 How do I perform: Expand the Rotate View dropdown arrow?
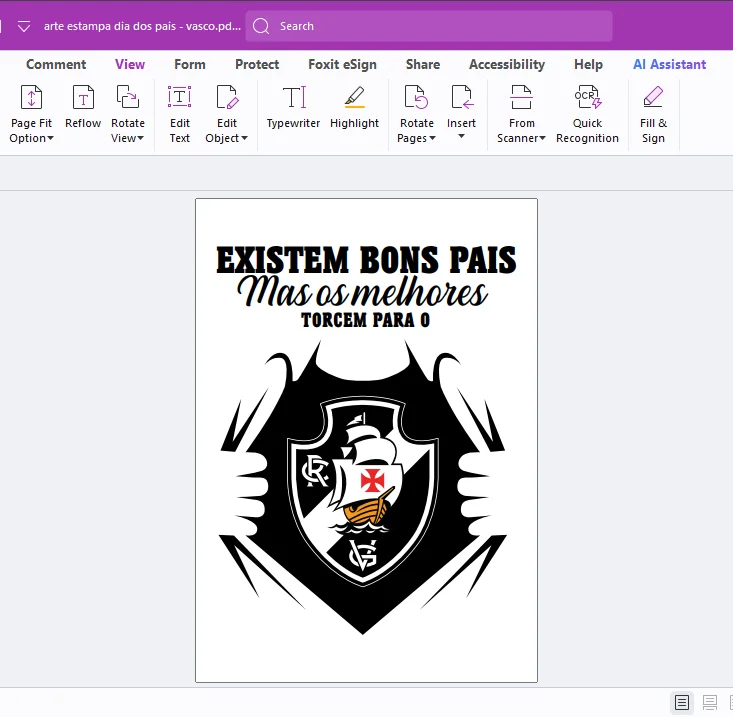(x=140, y=138)
